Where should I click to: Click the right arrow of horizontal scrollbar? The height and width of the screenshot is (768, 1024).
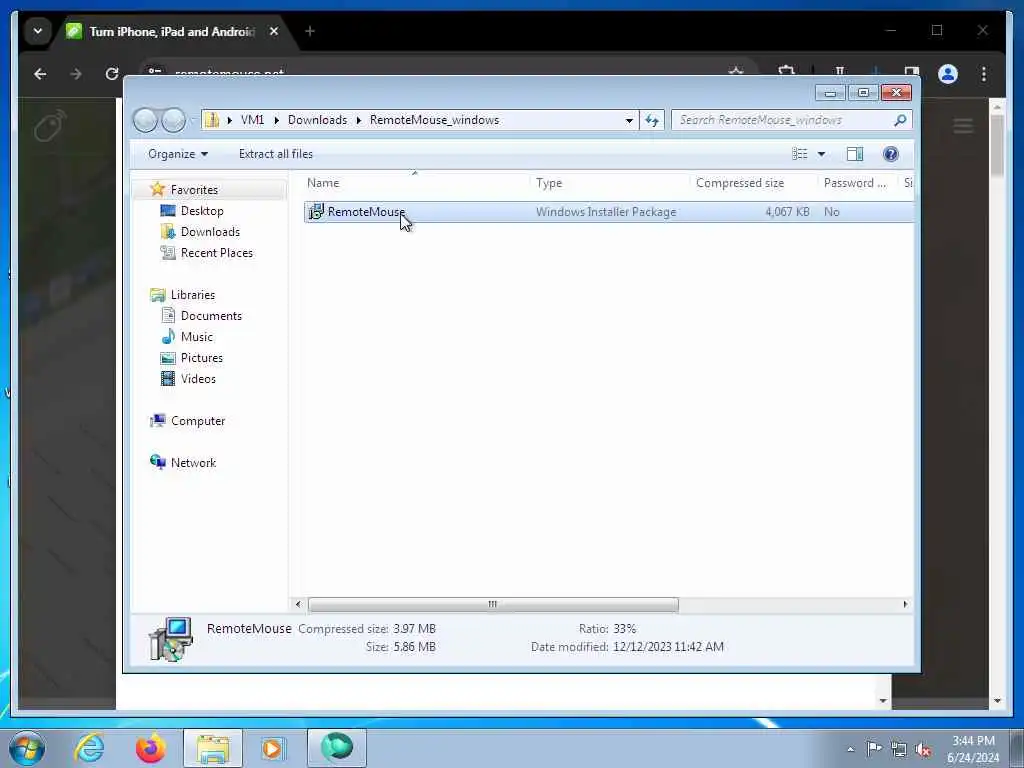(x=905, y=604)
